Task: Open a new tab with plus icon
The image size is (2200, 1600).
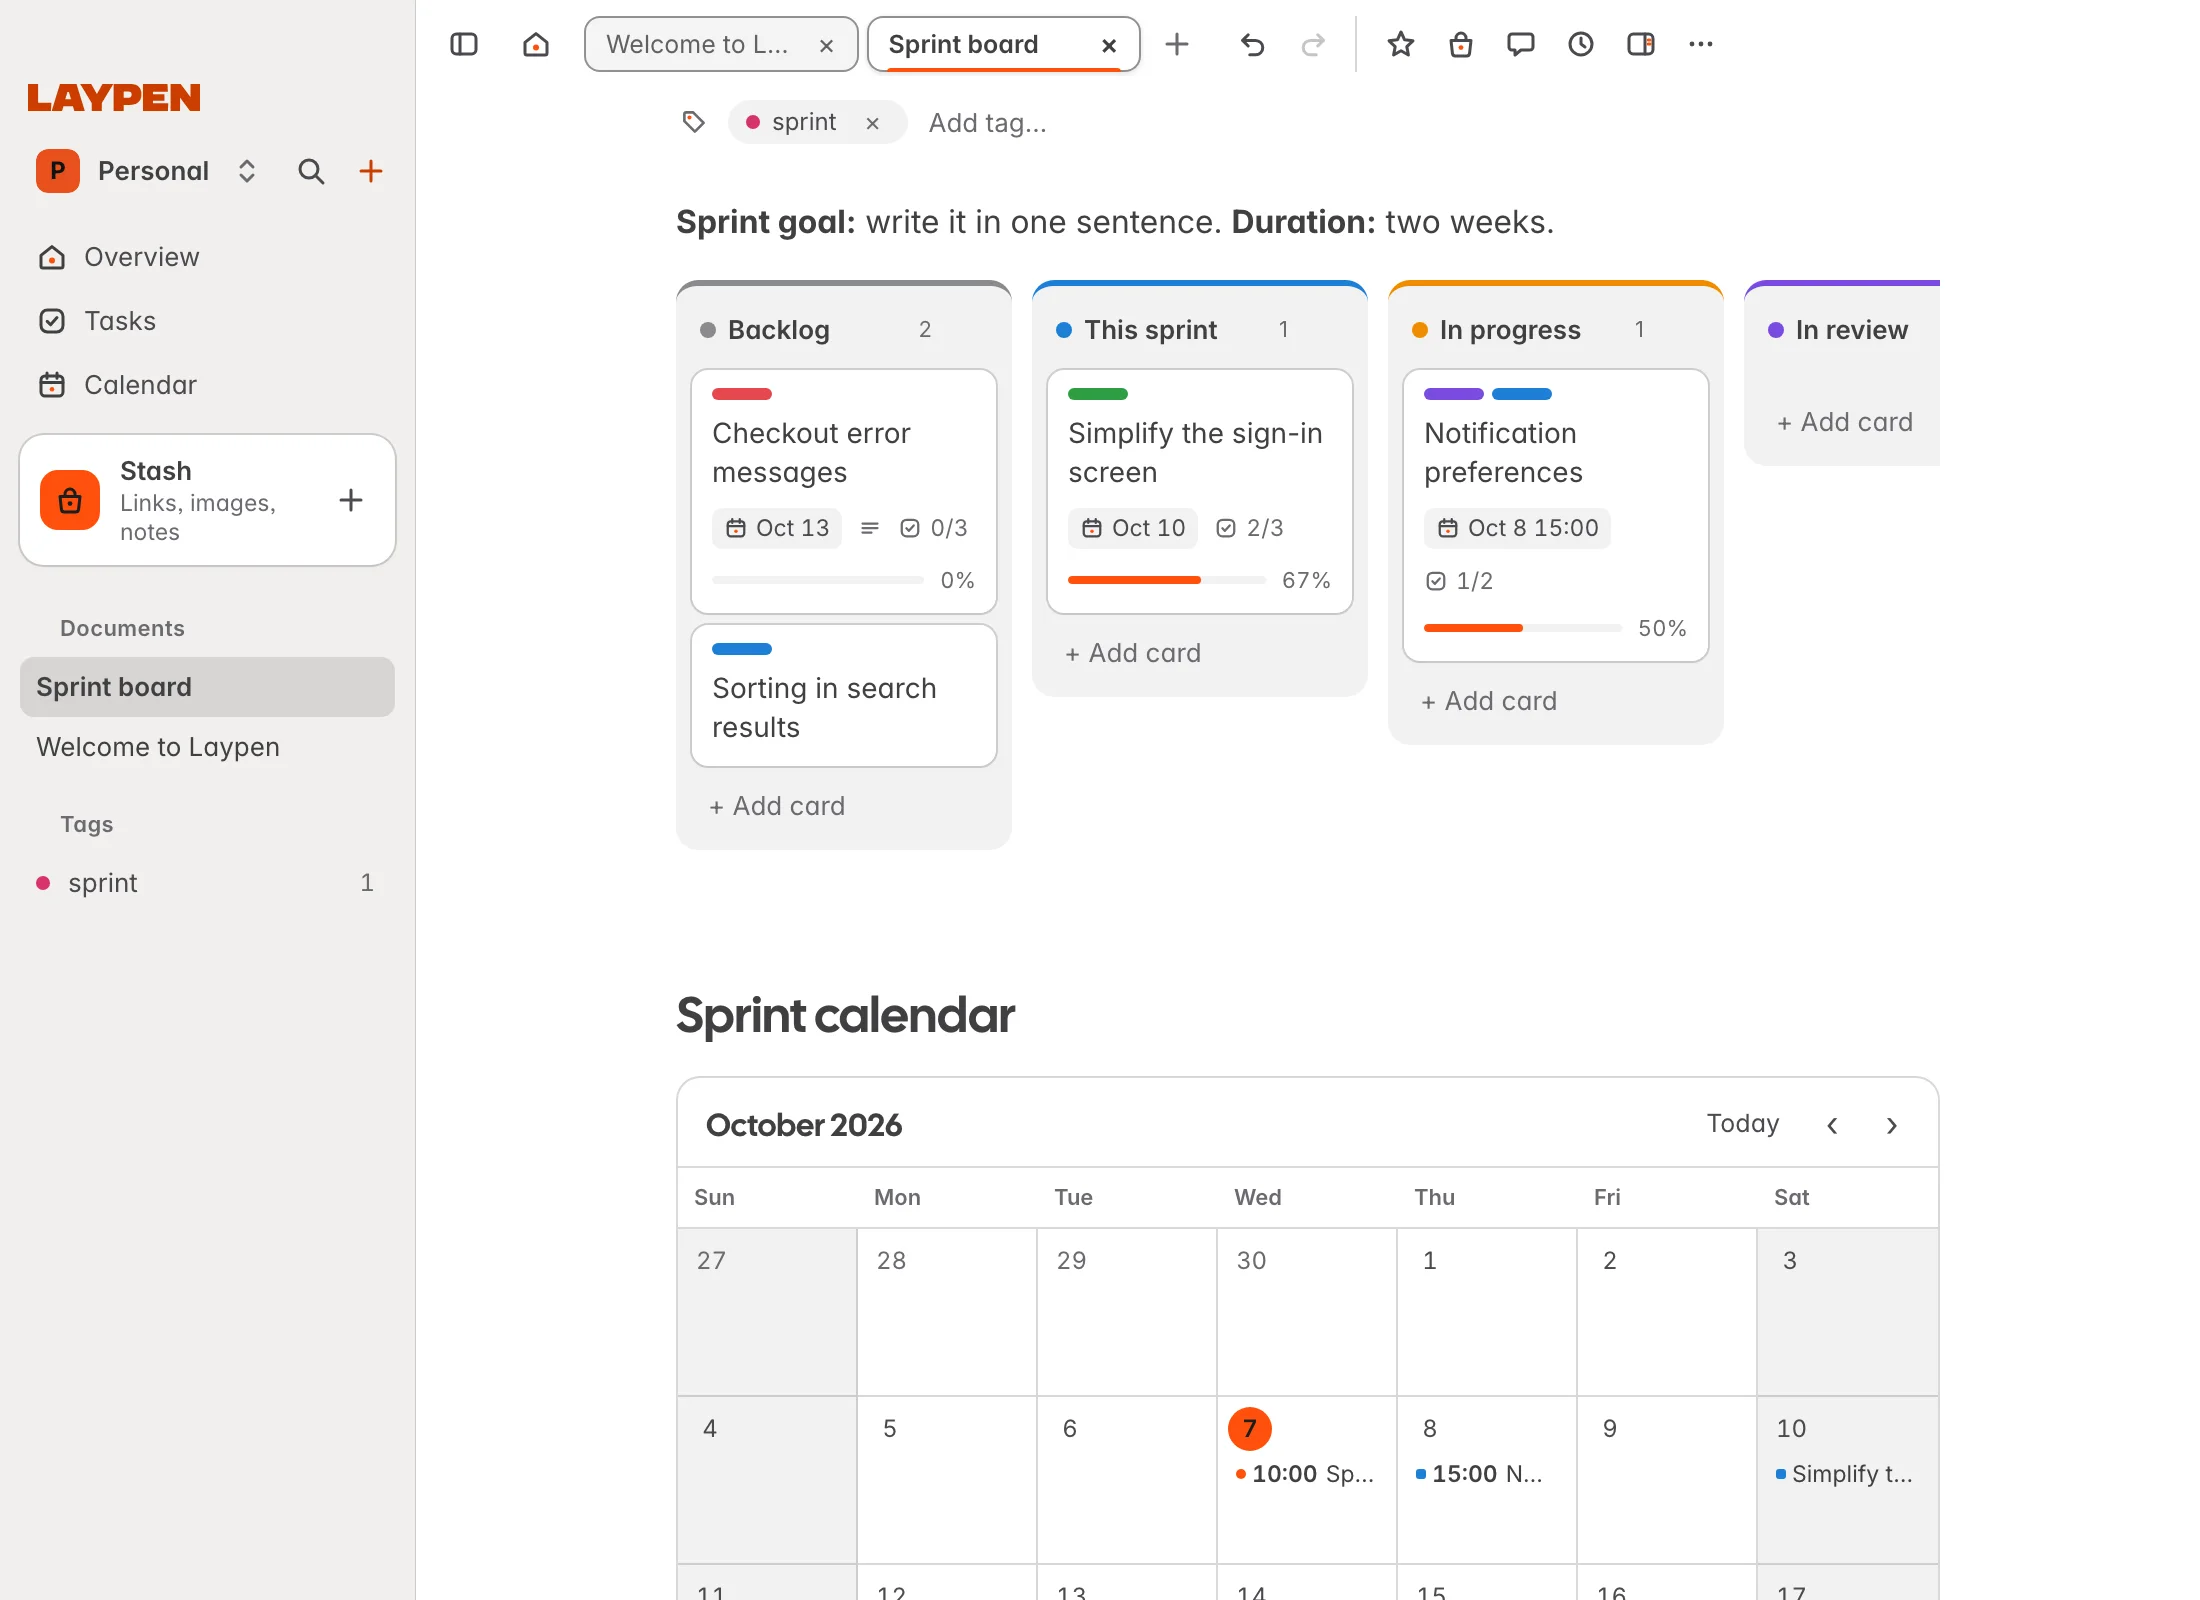Action: [1177, 44]
